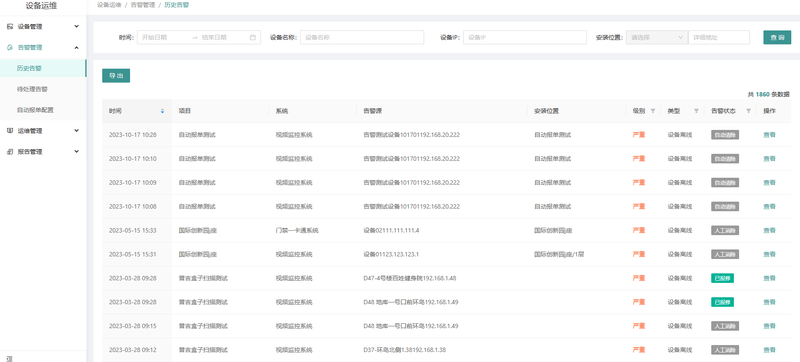Image resolution: width=800 pixels, height=362 pixels.
Task: Click 查看 for the 2023-10-17 10:28 alarm
Action: 769,135
